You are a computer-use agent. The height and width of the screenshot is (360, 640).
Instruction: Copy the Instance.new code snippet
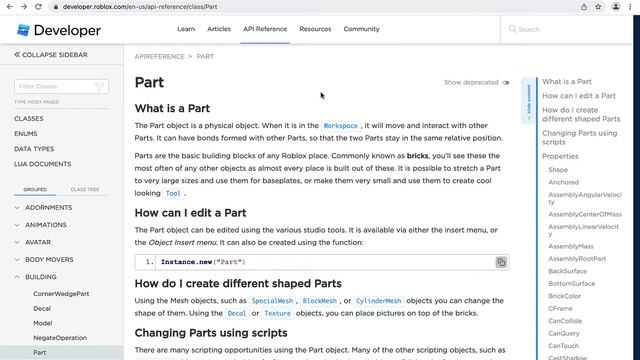(501, 262)
